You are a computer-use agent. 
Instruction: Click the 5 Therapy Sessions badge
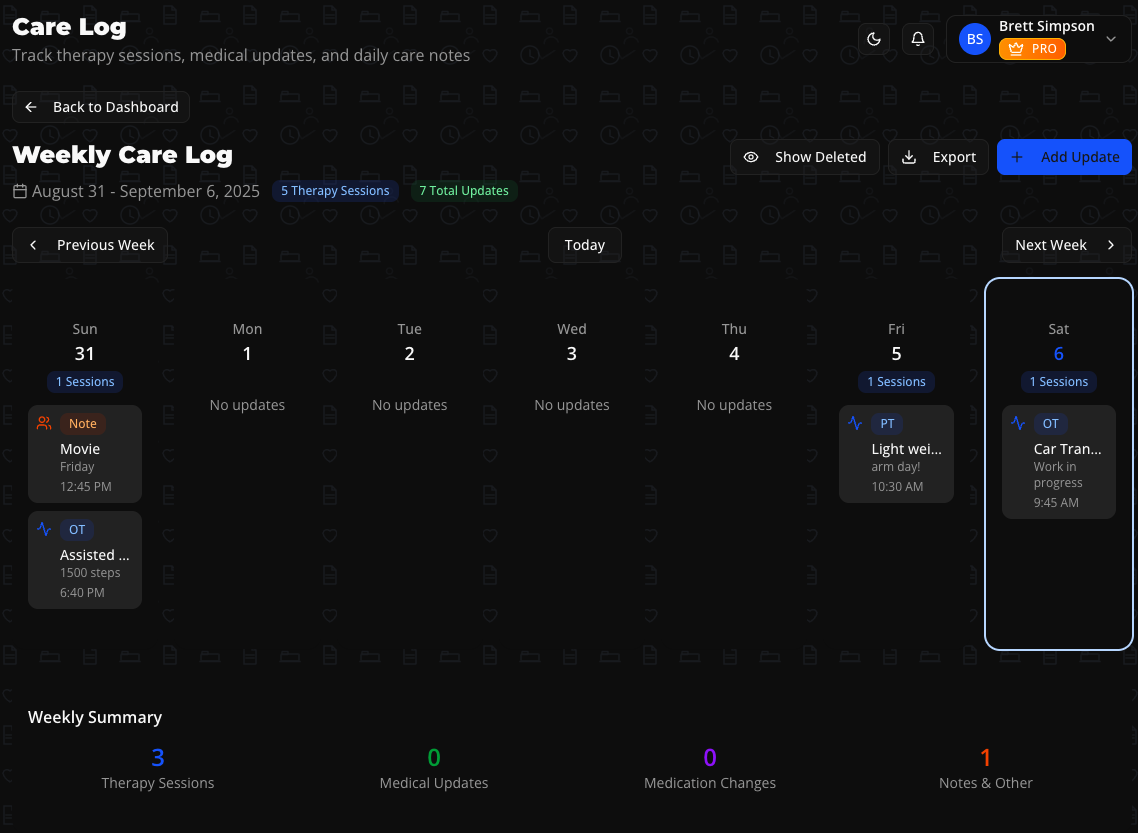point(335,190)
